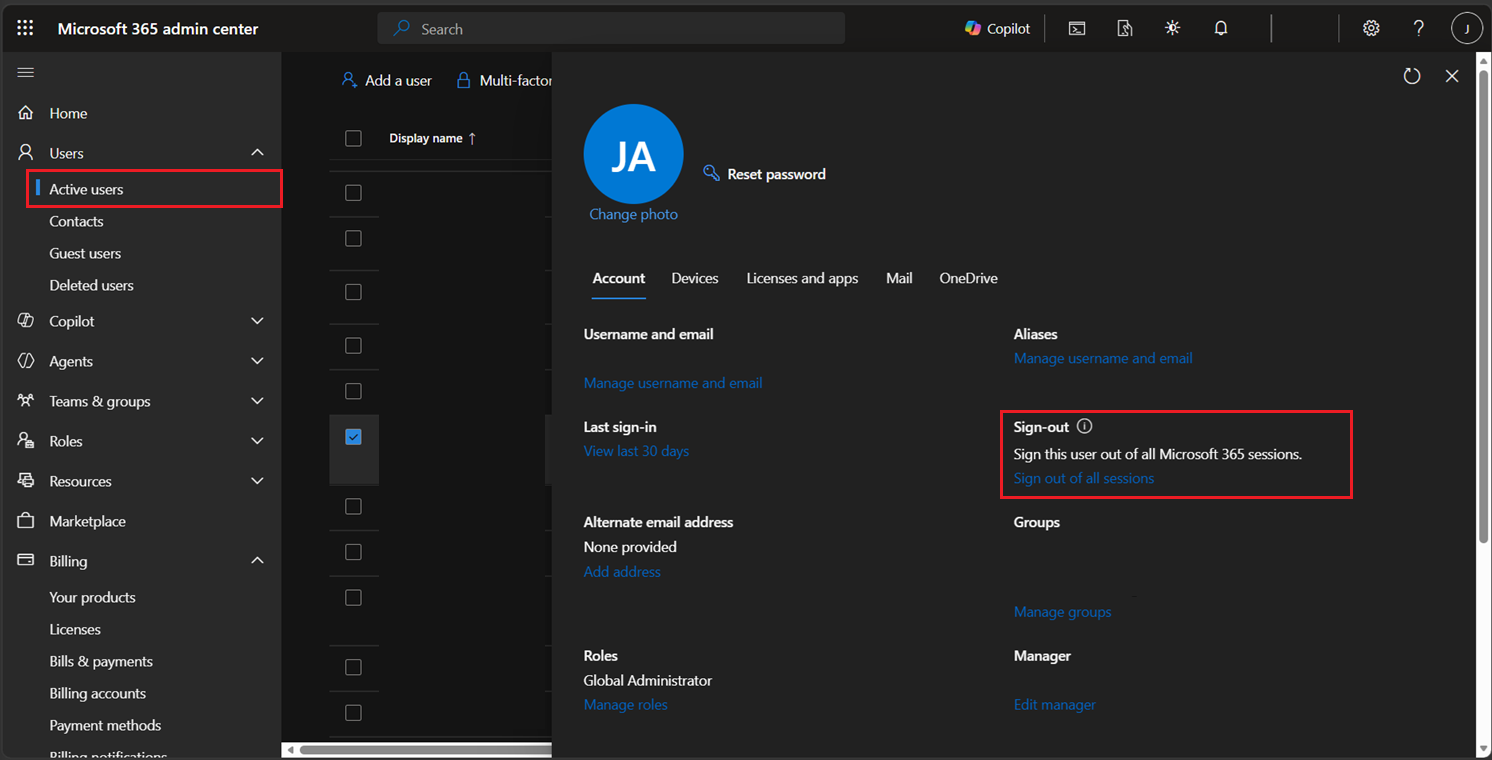Open the OneDrive tab
Viewport: 1492px width, 760px height.
[968, 278]
